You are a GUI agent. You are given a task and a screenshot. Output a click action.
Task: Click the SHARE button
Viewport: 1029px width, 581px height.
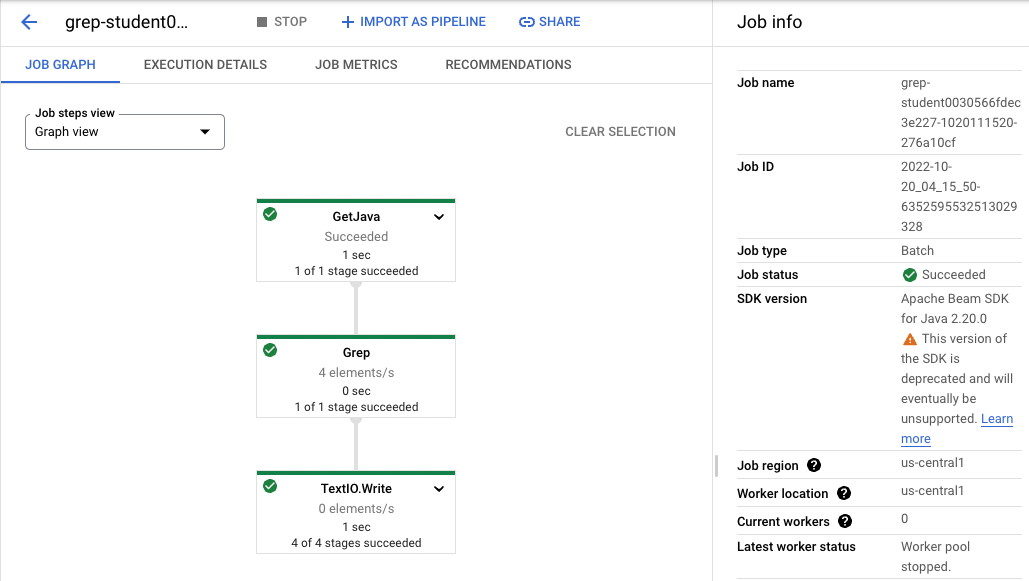tap(549, 22)
